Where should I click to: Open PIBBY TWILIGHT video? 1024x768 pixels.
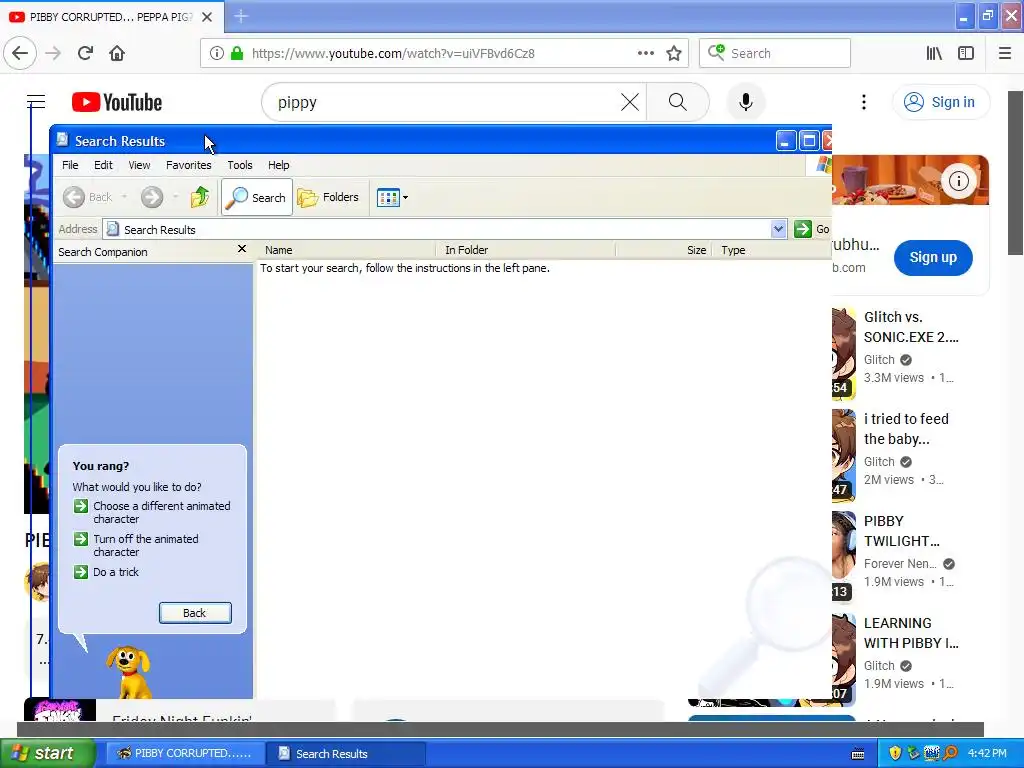click(901, 531)
